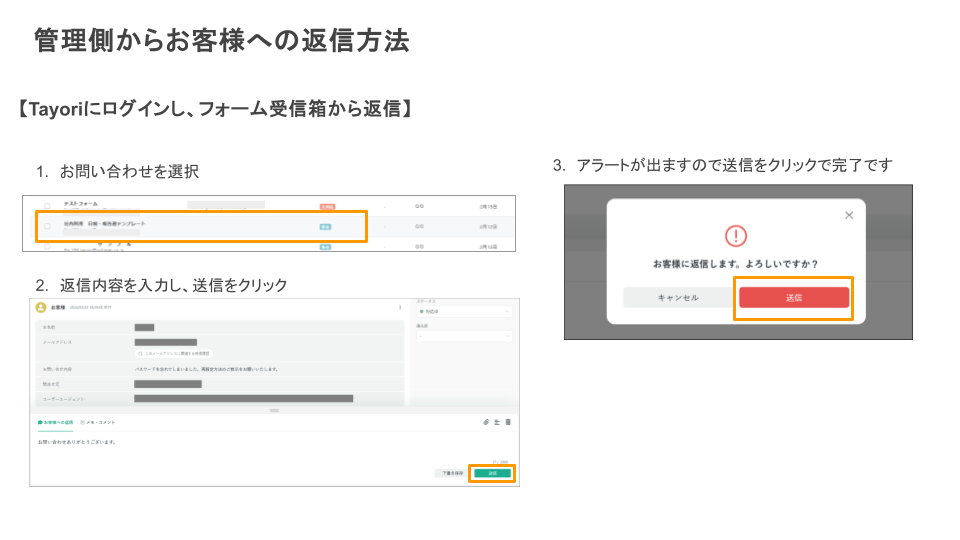Switch to the お客様への返信 tab
This screenshot has width=960, height=540.
coord(56,422)
